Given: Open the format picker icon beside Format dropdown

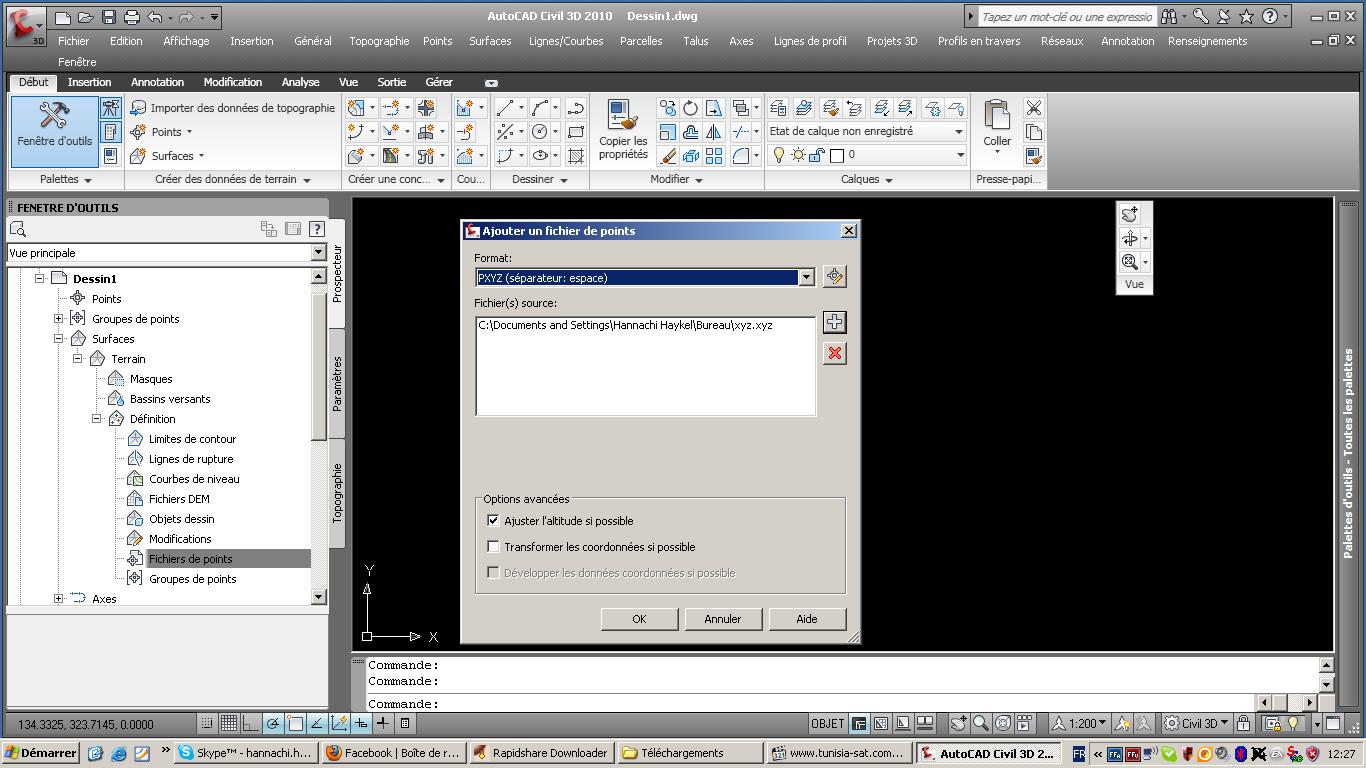Looking at the screenshot, I should [834, 277].
